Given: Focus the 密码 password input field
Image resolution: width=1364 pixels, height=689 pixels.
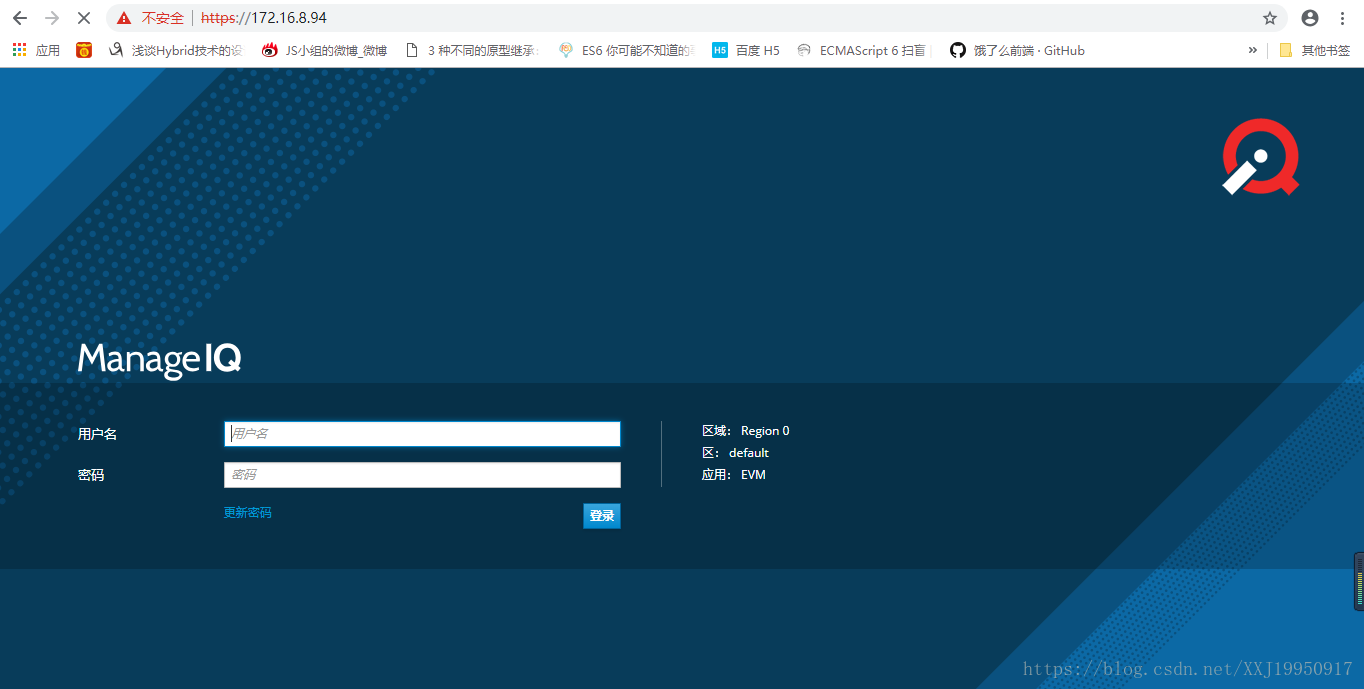Looking at the screenshot, I should 422,475.
